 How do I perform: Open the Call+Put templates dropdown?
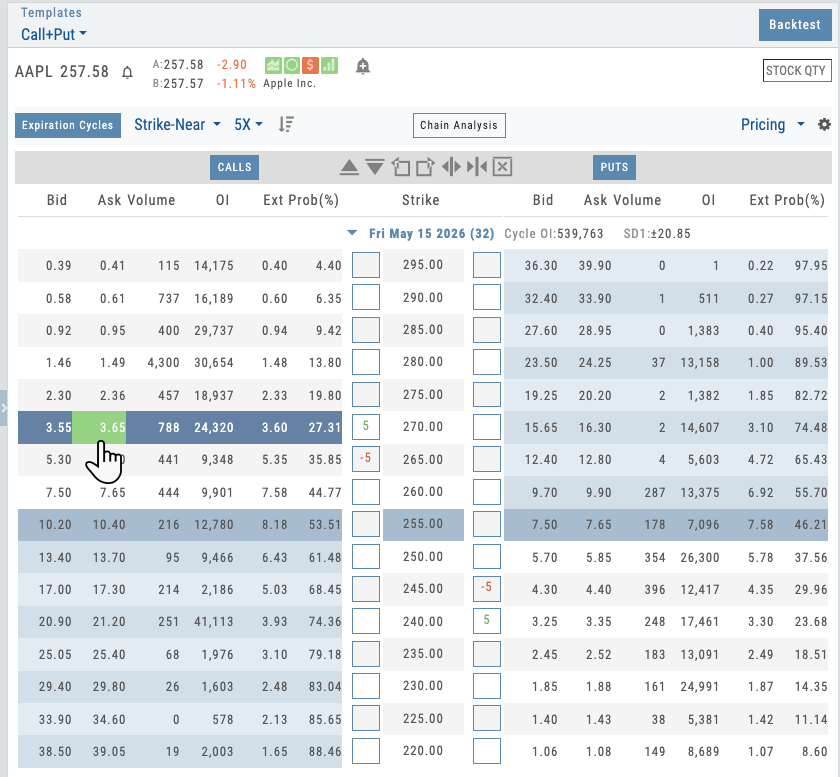point(54,34)
